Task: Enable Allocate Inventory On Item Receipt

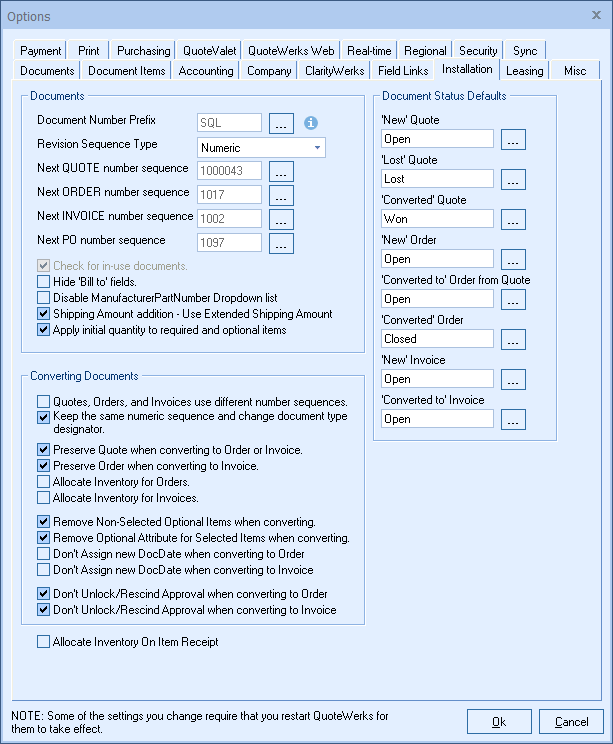Action: coord(43,642)
